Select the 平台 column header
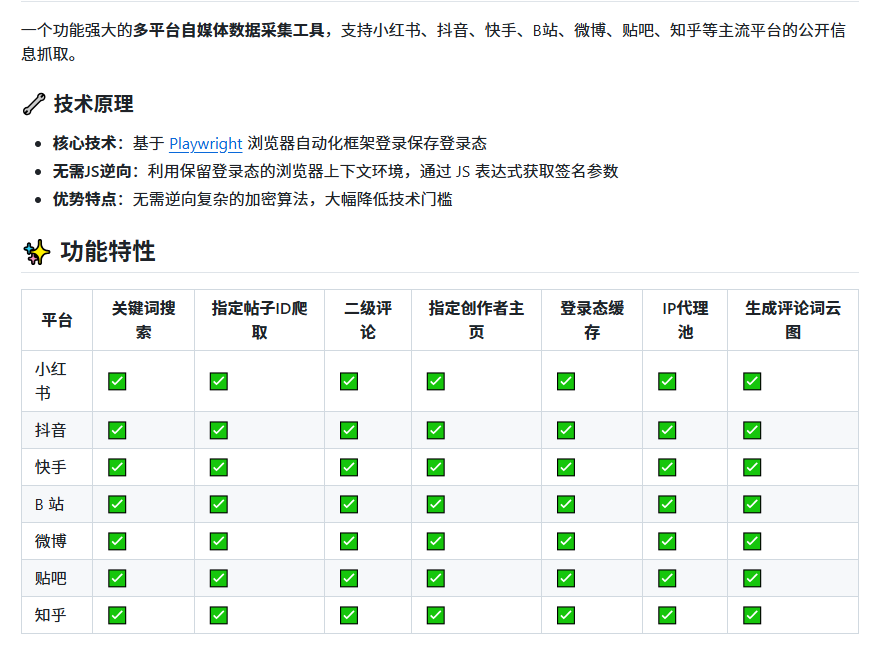This screenshot has width=882, height=652. tap(57, 320)
